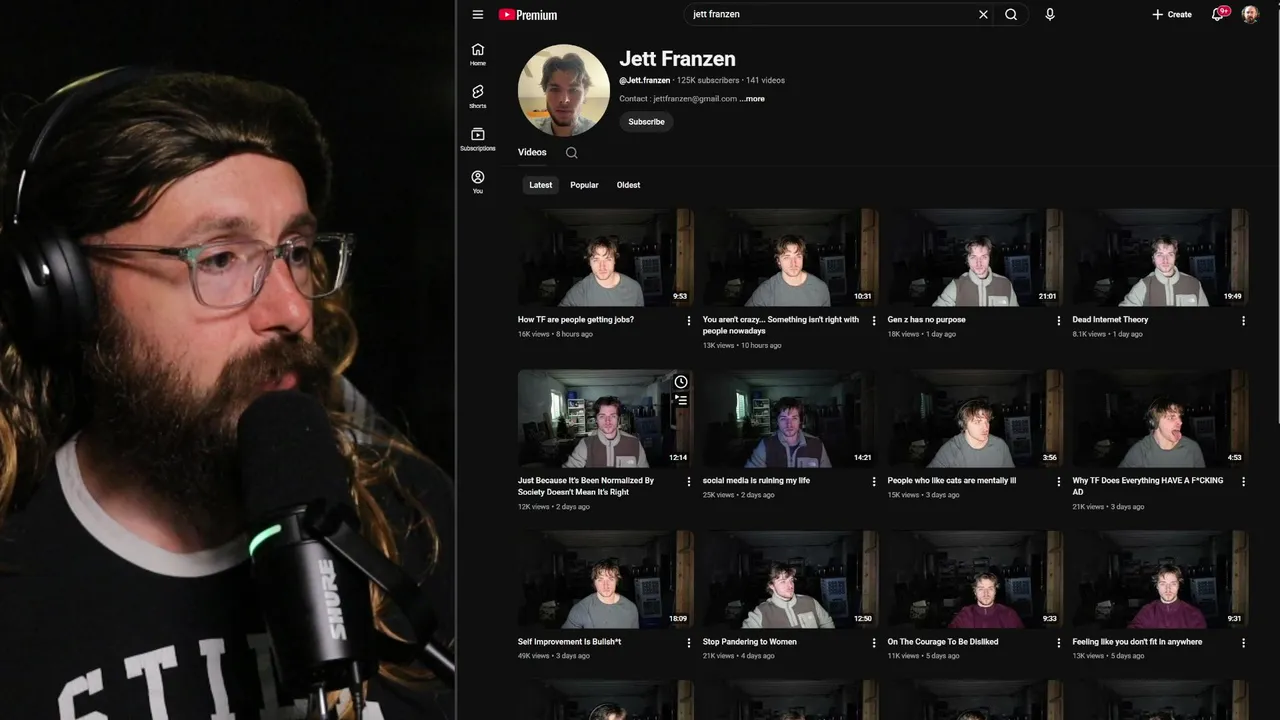Start voice search with microphone icon

[x=1050, y=15]
